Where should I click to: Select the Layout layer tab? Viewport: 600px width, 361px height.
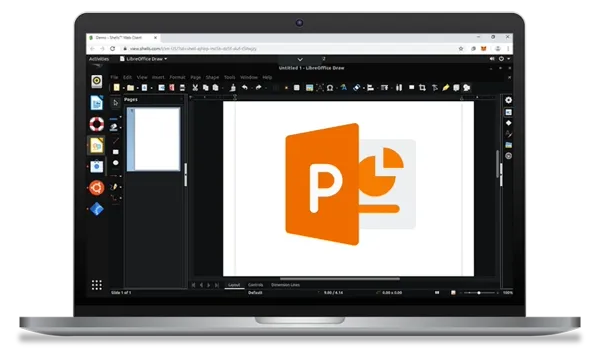coord(234,285)
